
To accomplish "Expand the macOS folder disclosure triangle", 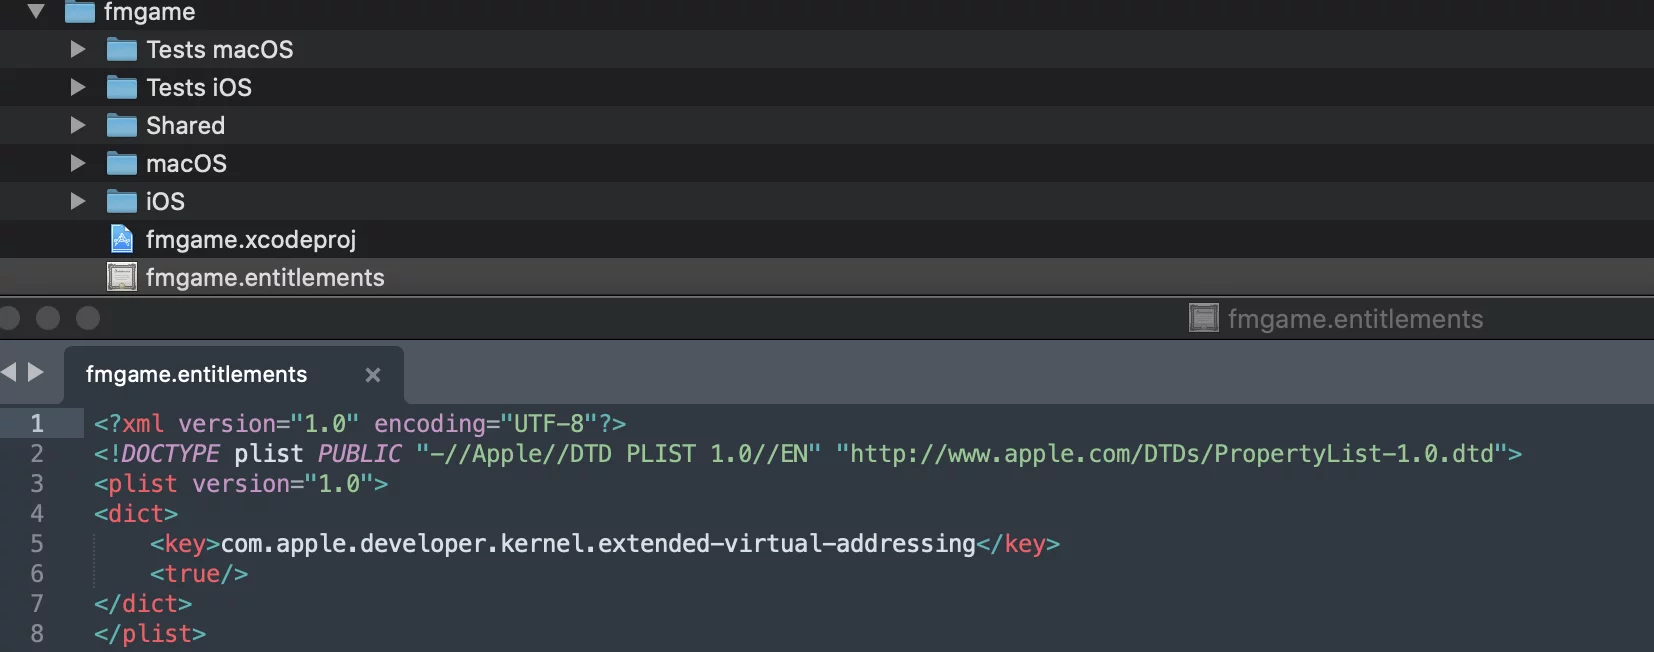I will pyautogui.click(x=78, y=163).
